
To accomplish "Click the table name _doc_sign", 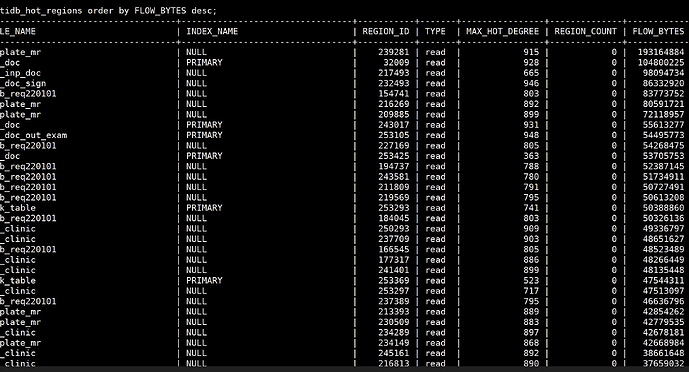I will [23, 84].
